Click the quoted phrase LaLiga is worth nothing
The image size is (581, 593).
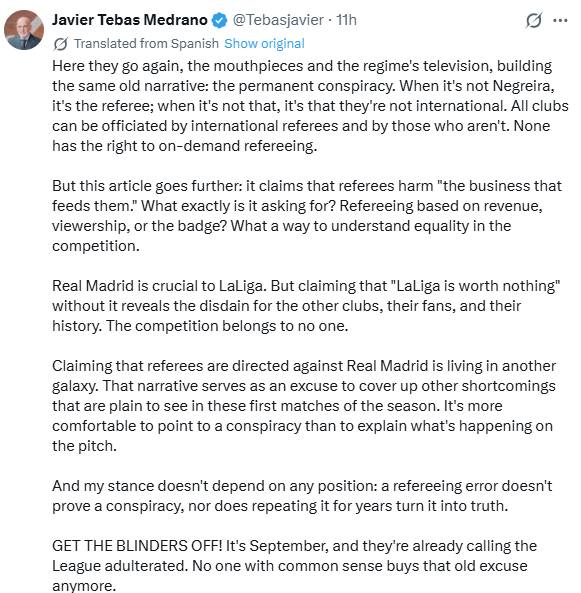tap(477, 286)
